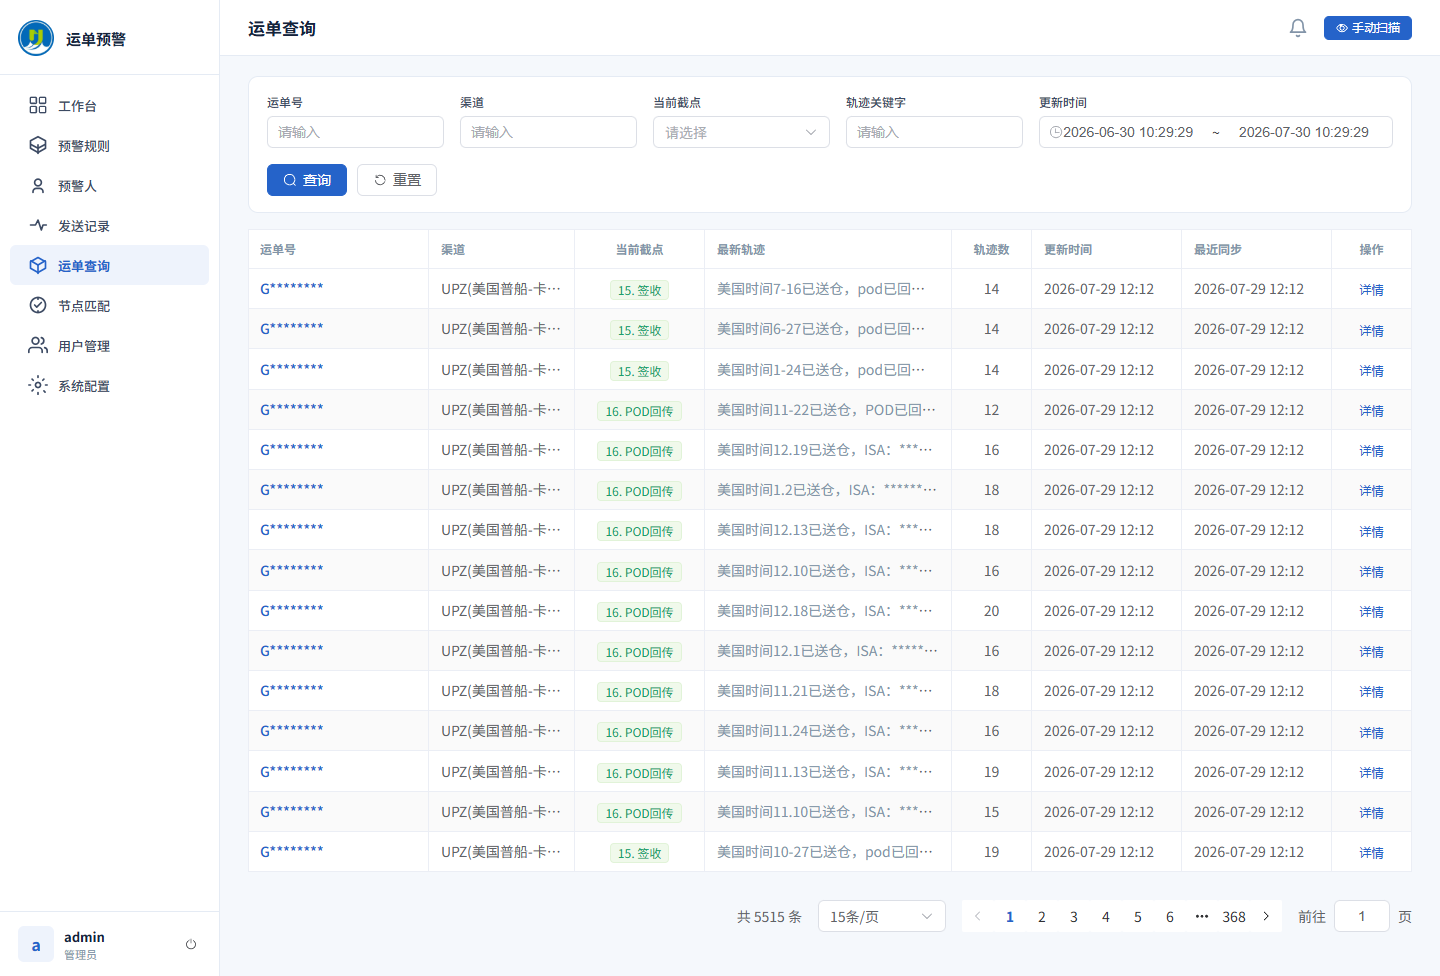Image resolution: width=1440 pixels, height=976 pixels.
Task: Open 详情 for the 美国时间12.19已送仓 row
Action: (1371, 450)
